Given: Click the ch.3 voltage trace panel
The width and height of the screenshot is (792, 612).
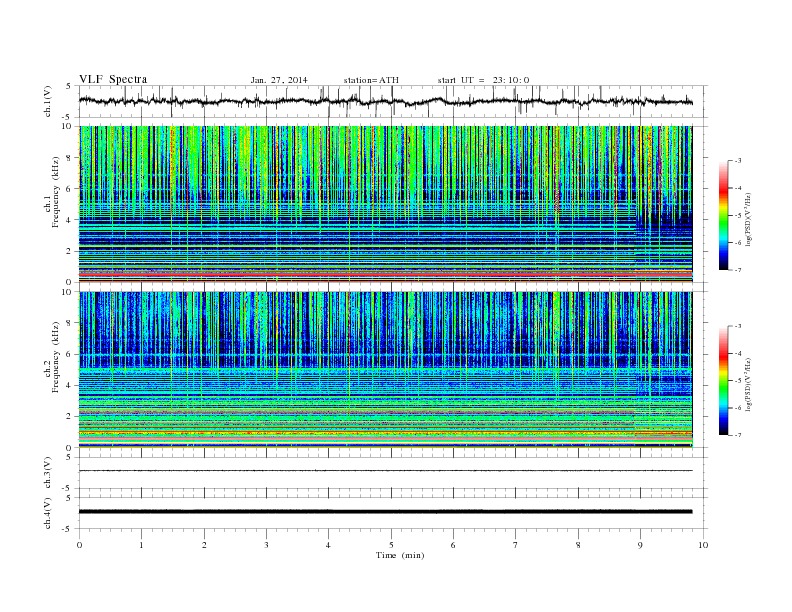Looking at the screenshot, I should [x=393, y=473].
